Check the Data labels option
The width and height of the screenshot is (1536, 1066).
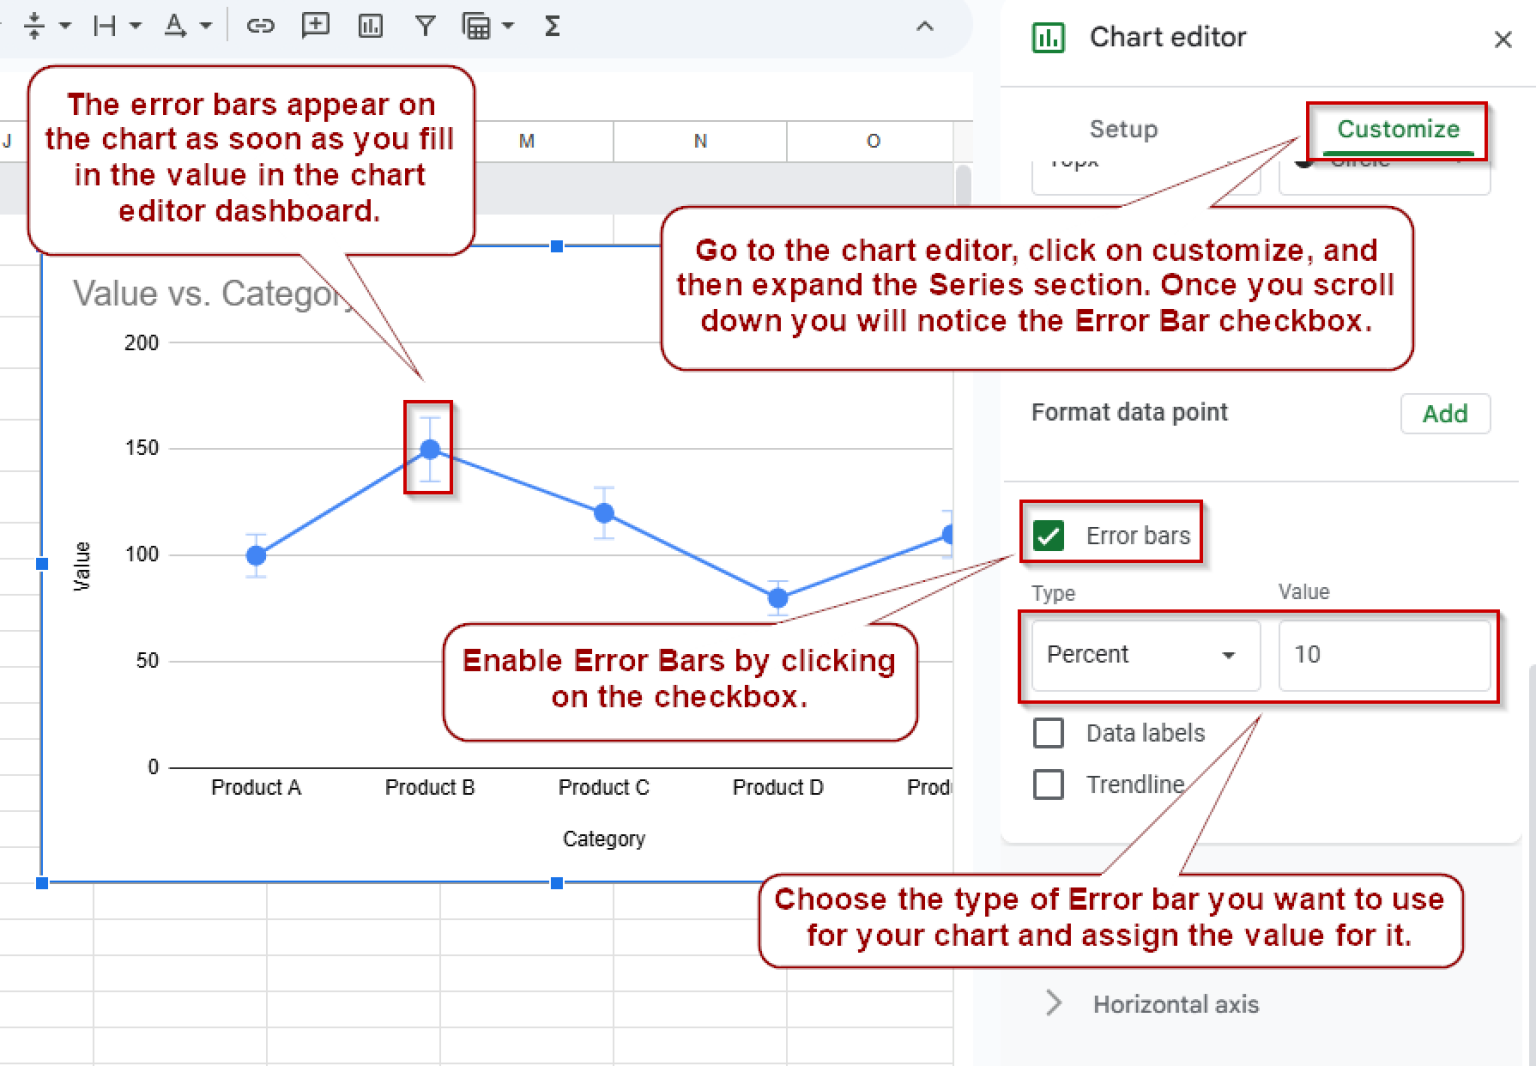[1048, 733]
